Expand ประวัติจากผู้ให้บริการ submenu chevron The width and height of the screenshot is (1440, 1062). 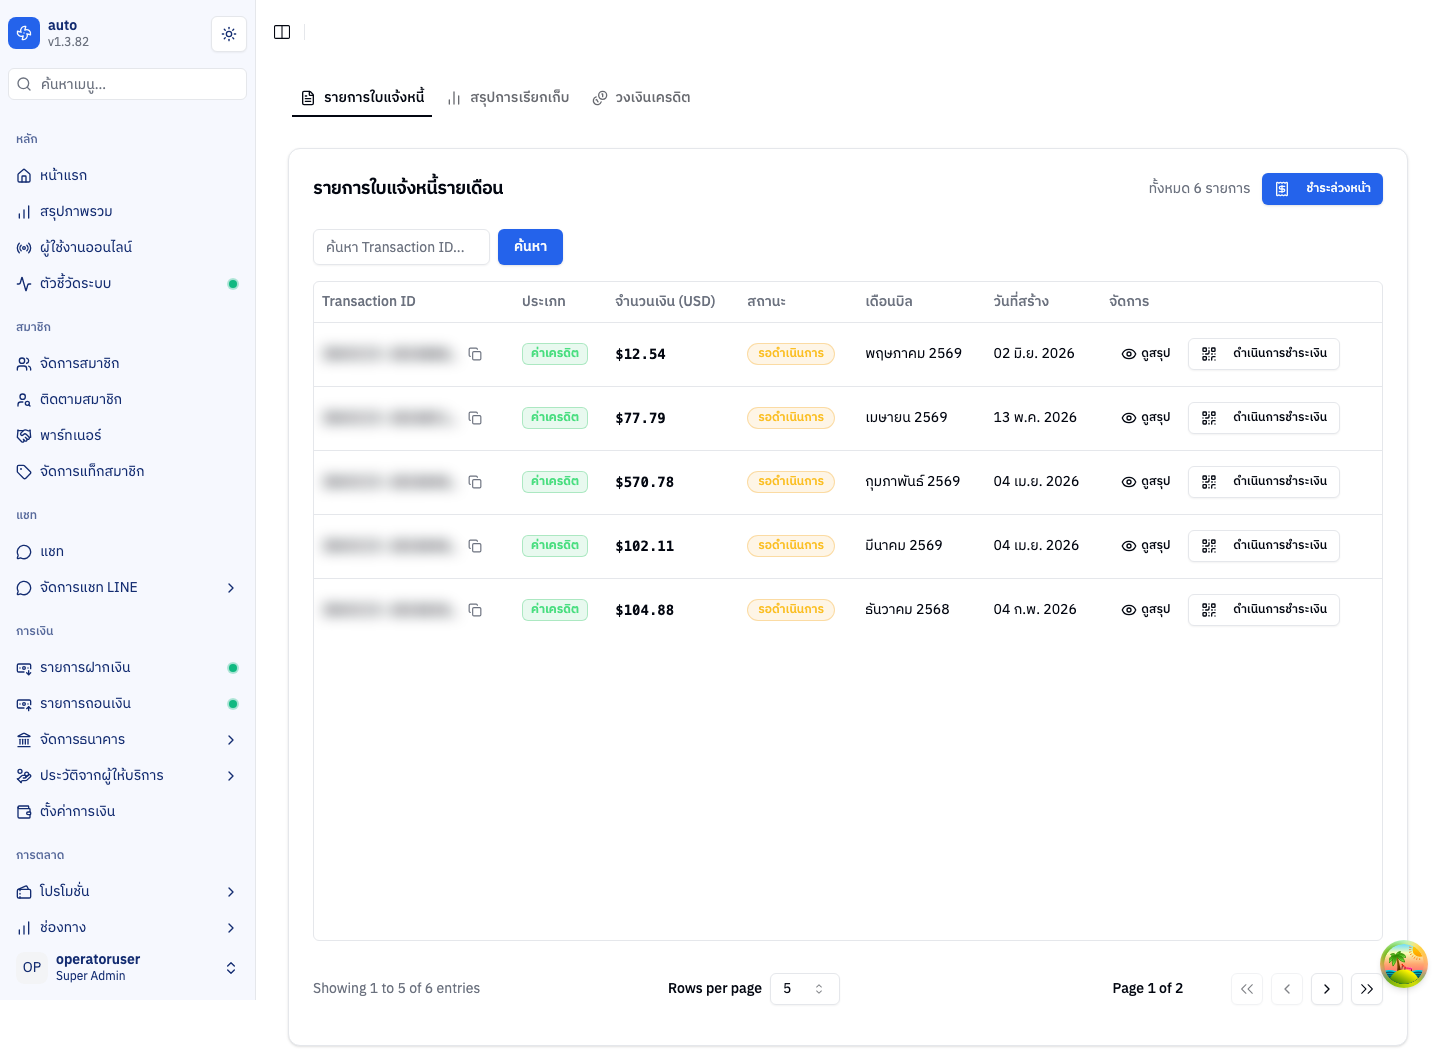pyautogui.click(x=231, y=776)
